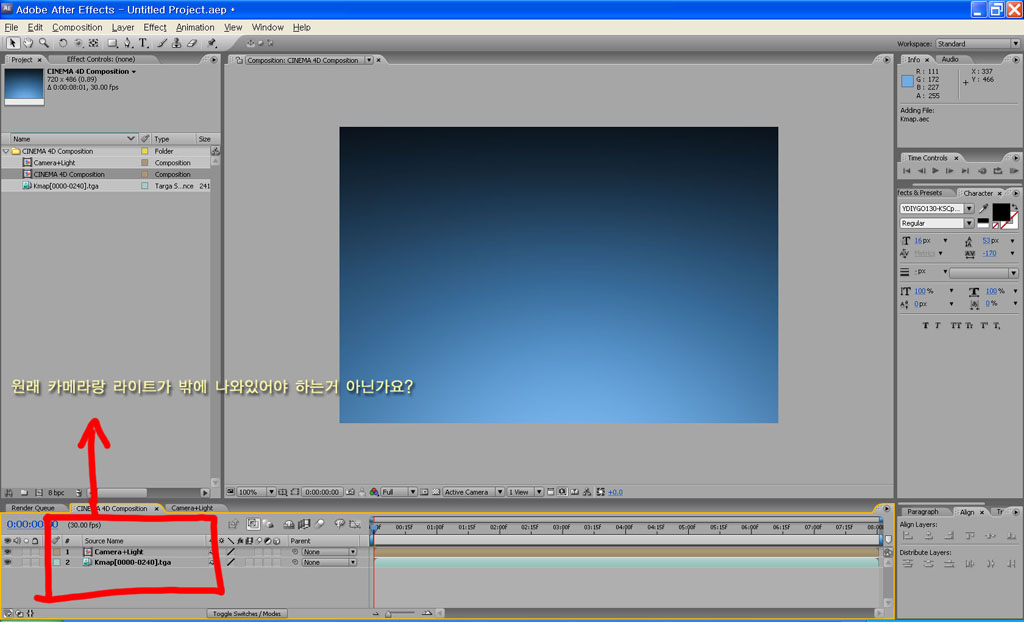Image resolution: width=1024 pixels, height=622 pixels.
Task: Open the 1 View layout dropdown
Action: coord(525,492)
